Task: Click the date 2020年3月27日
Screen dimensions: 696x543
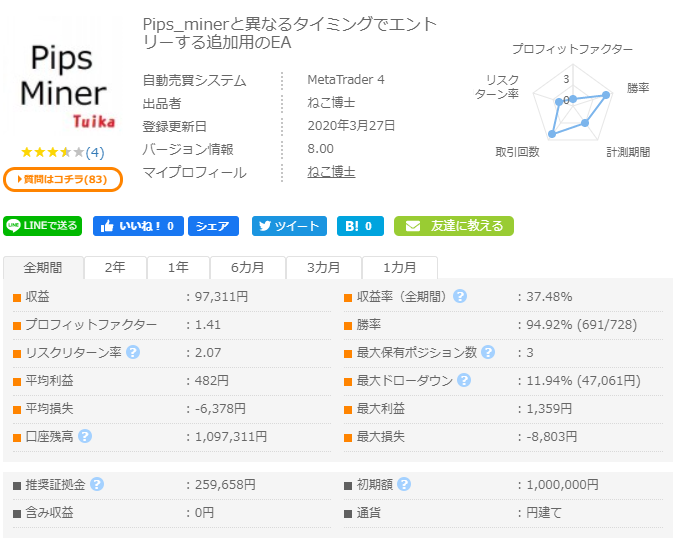Action: [x=351, y=126]
